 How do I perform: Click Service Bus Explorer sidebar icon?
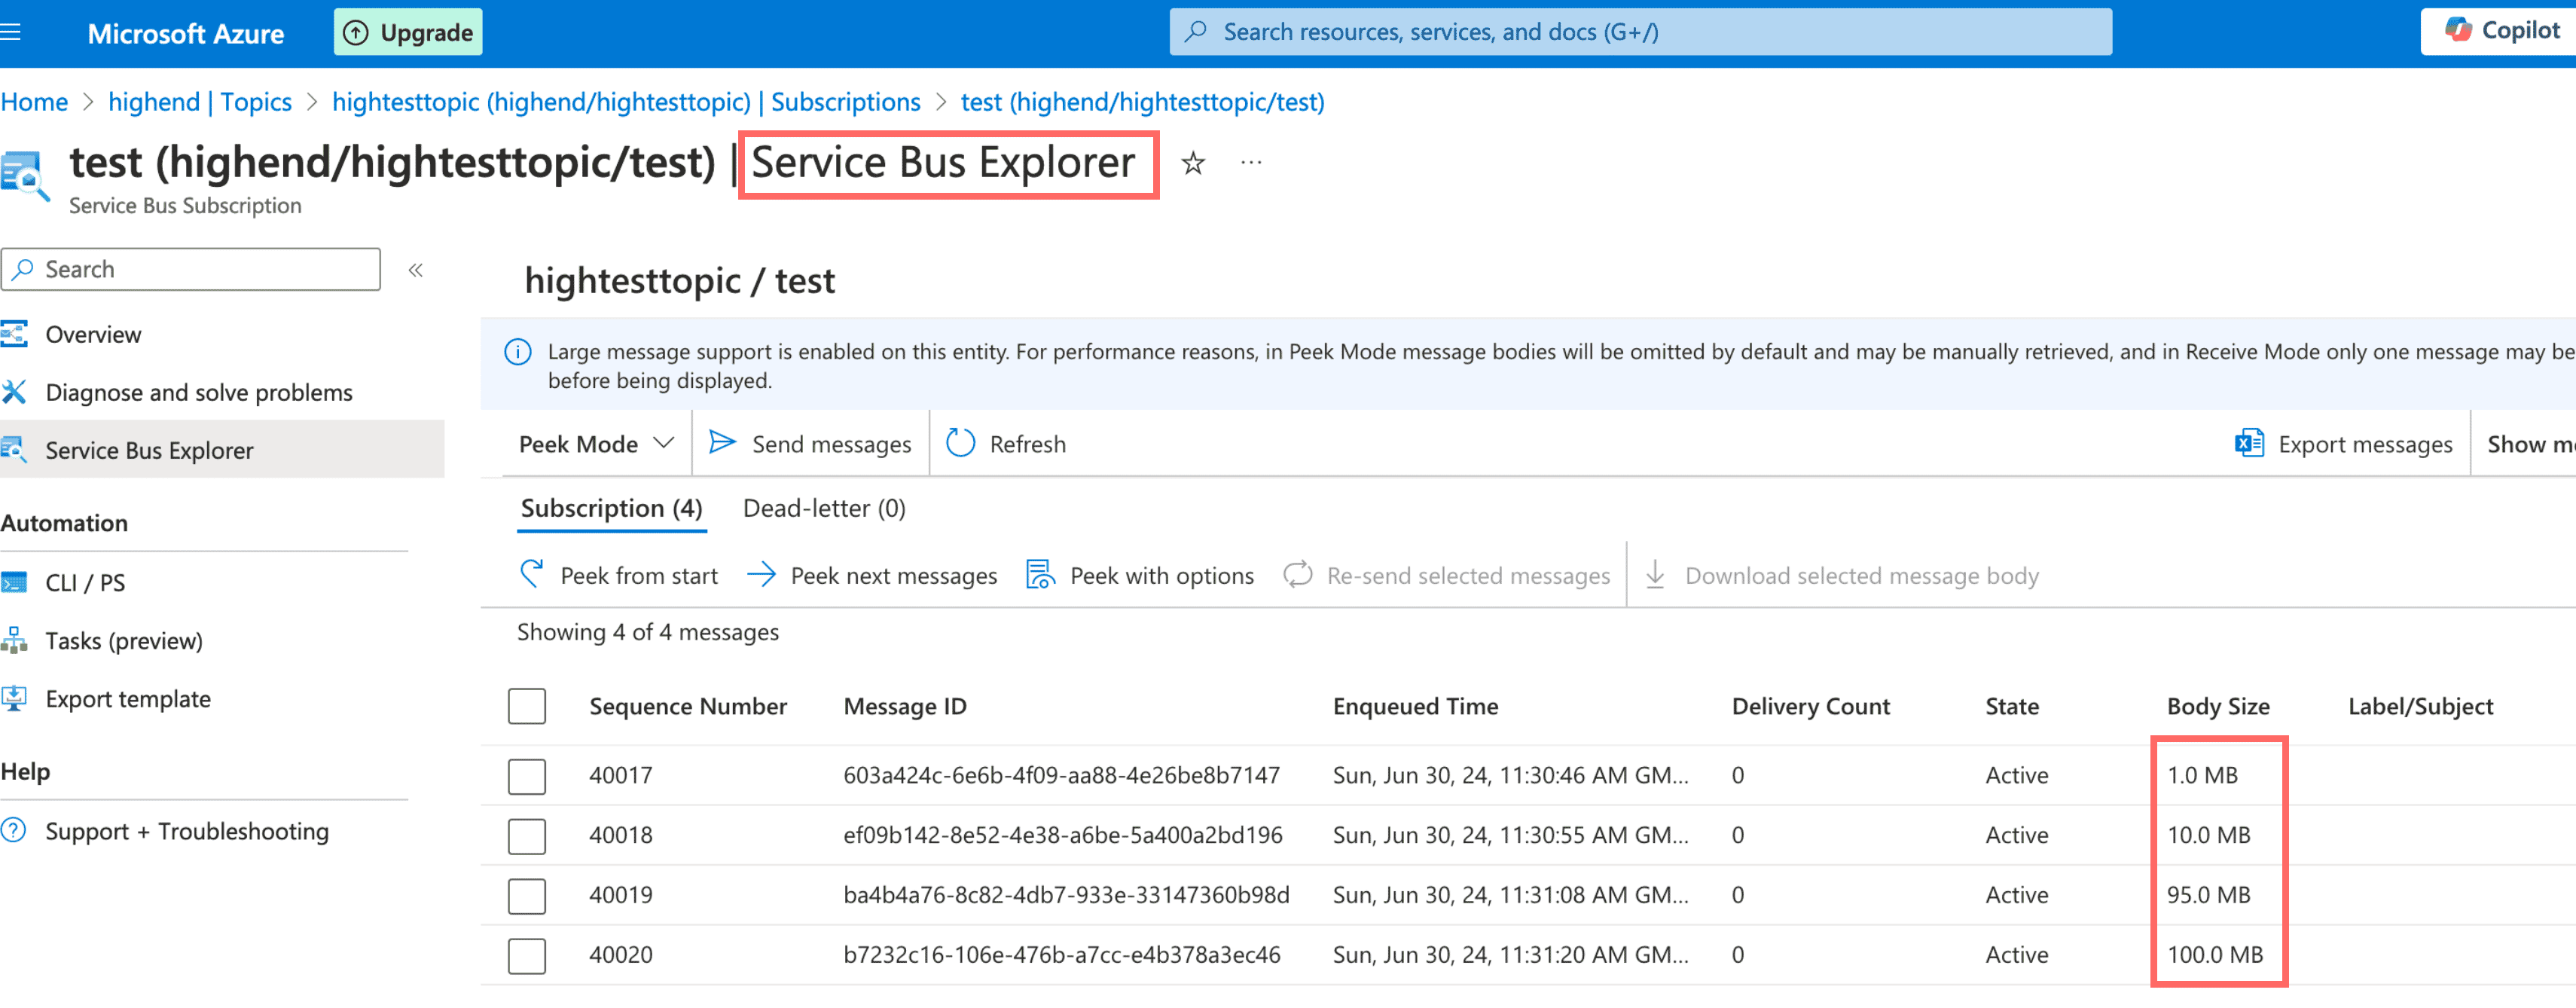point(14,450)
